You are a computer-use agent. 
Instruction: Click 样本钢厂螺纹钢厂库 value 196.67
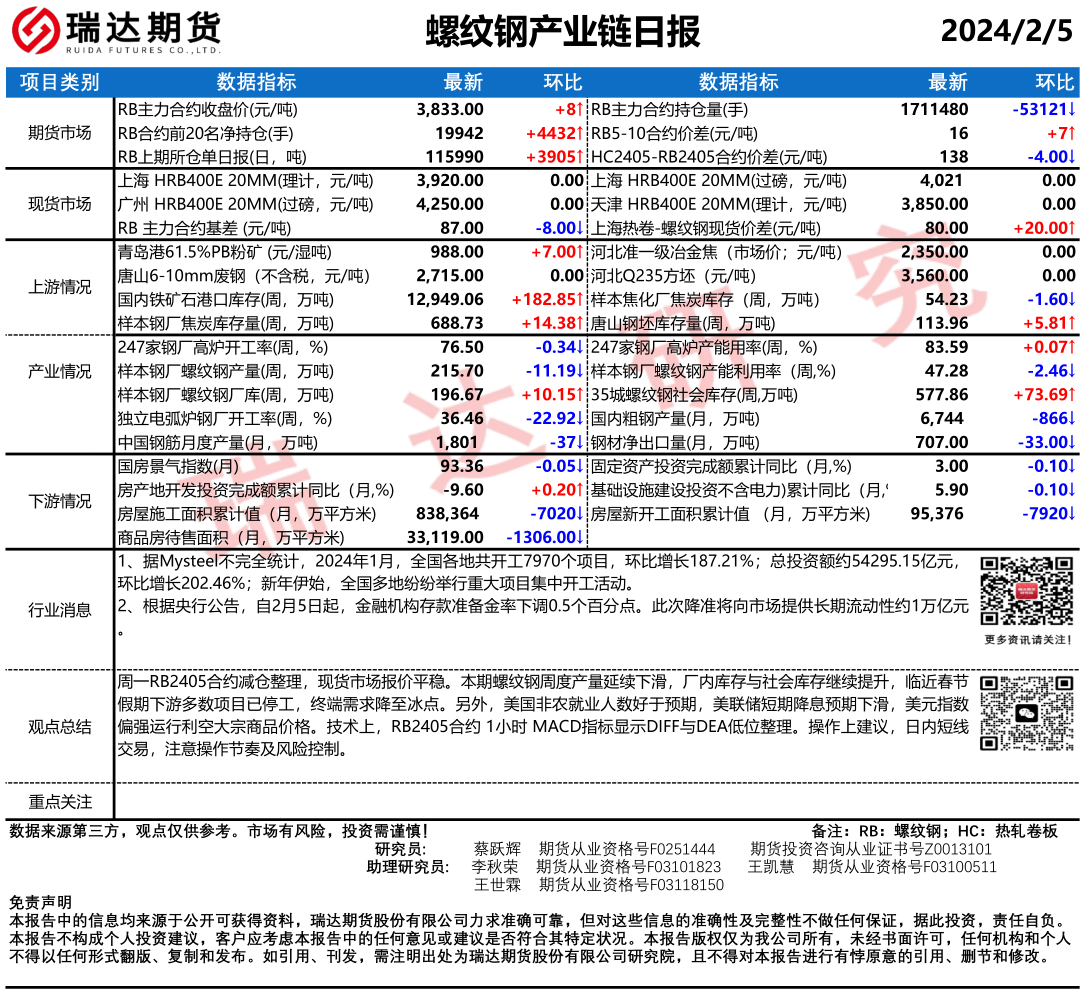457,395
